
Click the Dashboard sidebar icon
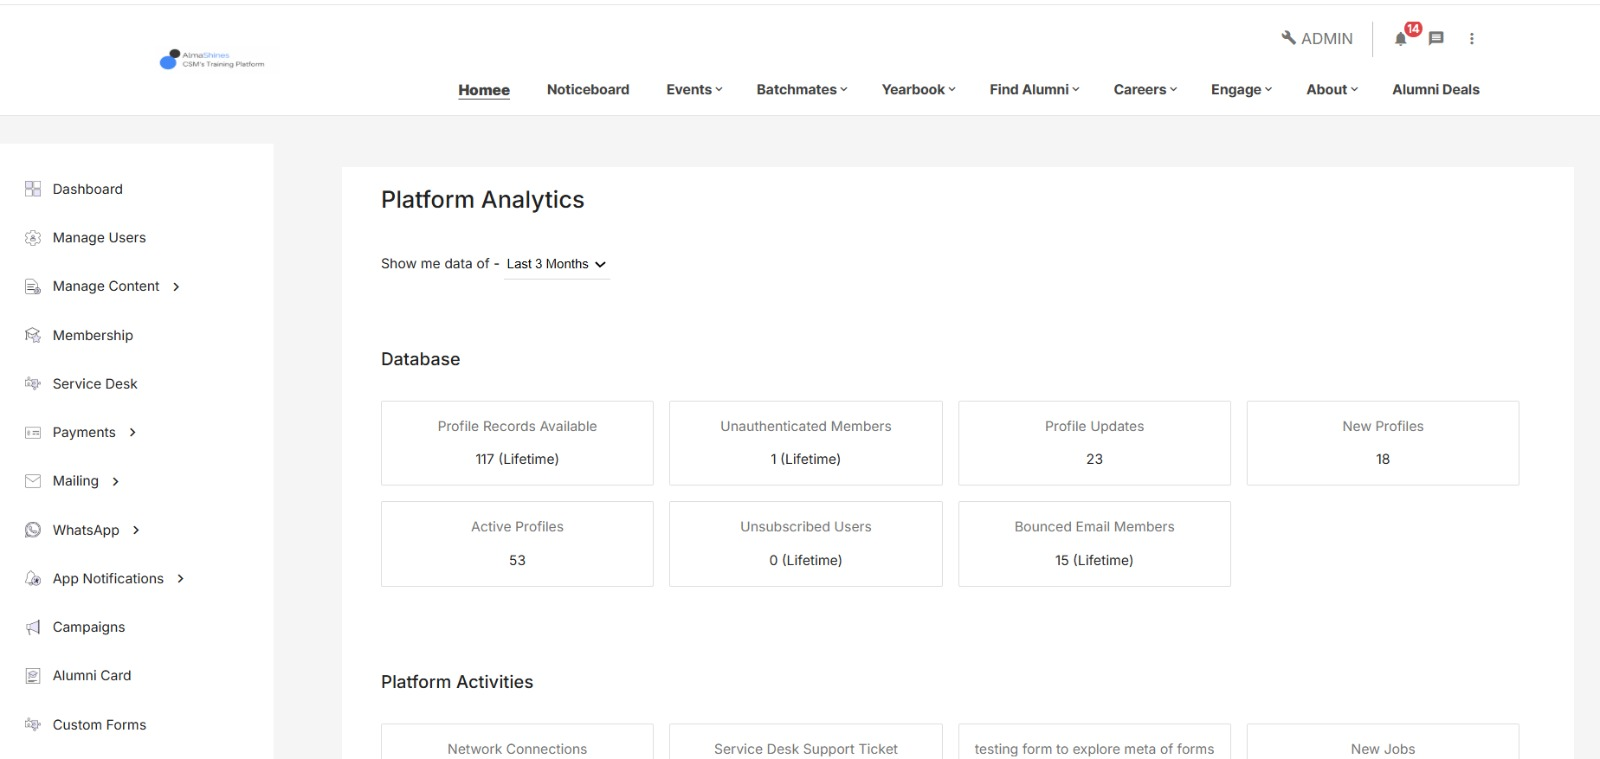tap(33, 189)
